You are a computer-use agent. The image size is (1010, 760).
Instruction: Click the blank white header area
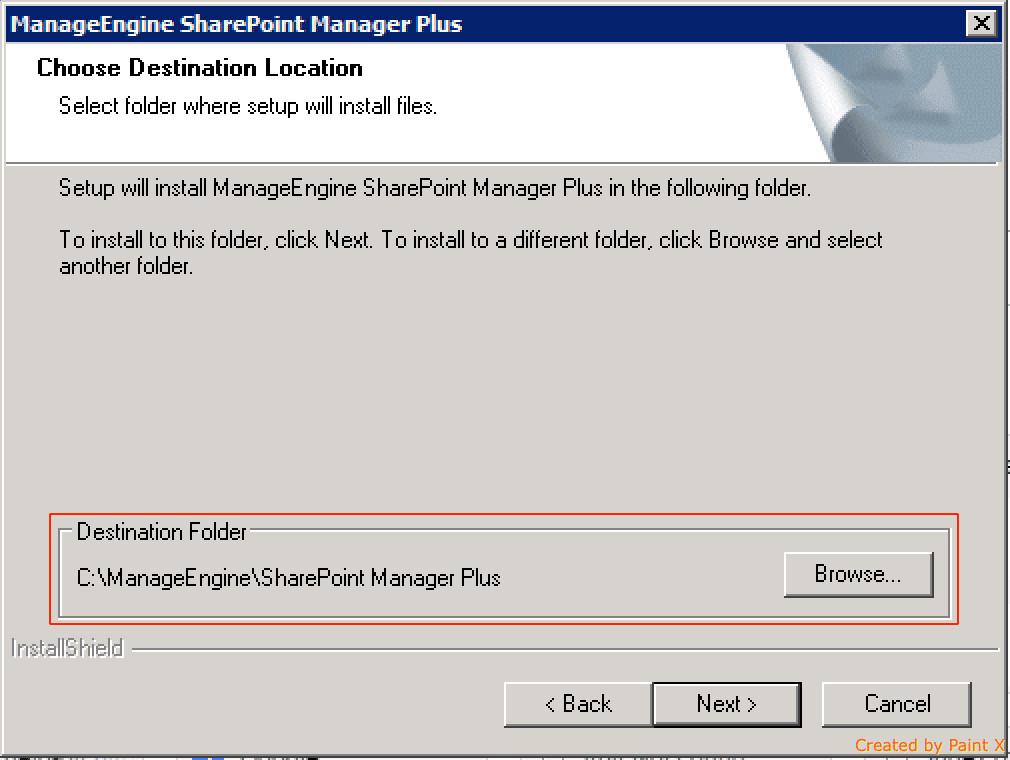(x=600, y=110)
